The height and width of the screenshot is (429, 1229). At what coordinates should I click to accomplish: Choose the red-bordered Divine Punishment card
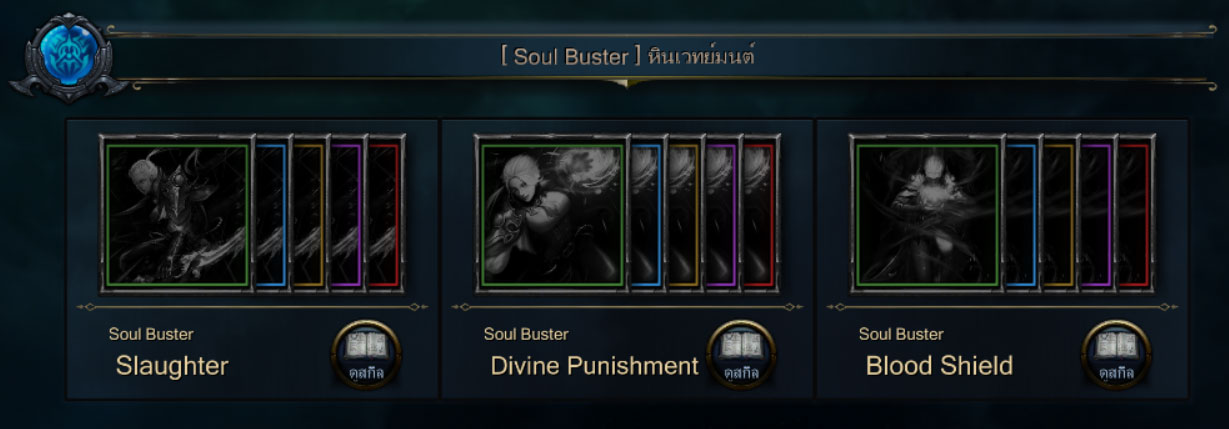pyautogui.click(x=759, y=214)
